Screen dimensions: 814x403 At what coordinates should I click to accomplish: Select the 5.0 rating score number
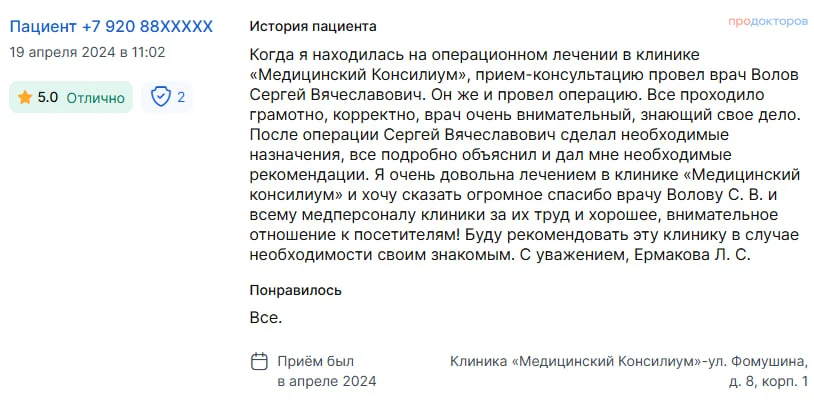tap(47, 98)
